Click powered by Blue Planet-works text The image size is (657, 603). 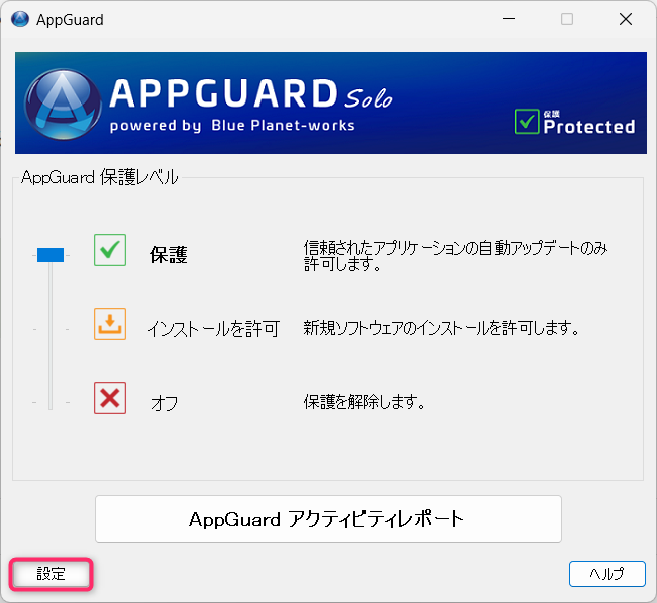click(232, 126)
